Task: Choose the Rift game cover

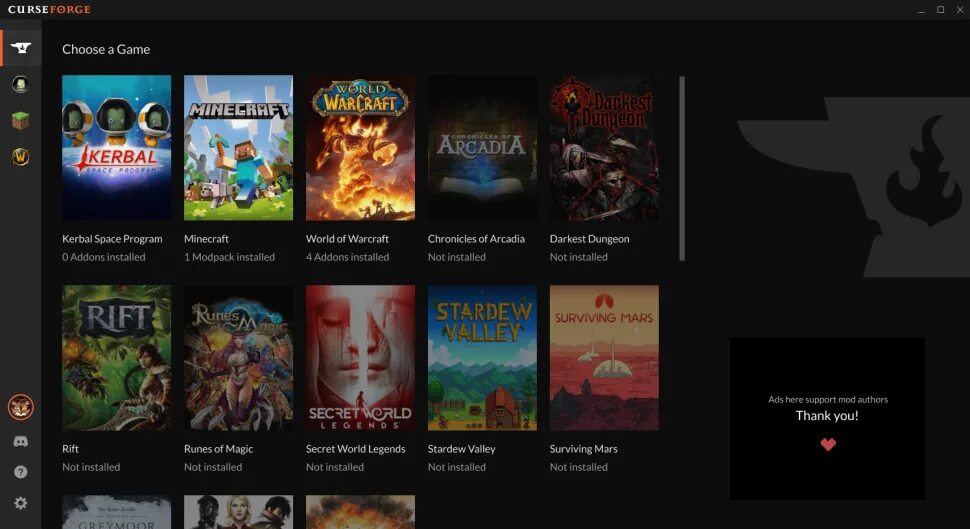Action: pyautogui.click(x=116, y=358)
